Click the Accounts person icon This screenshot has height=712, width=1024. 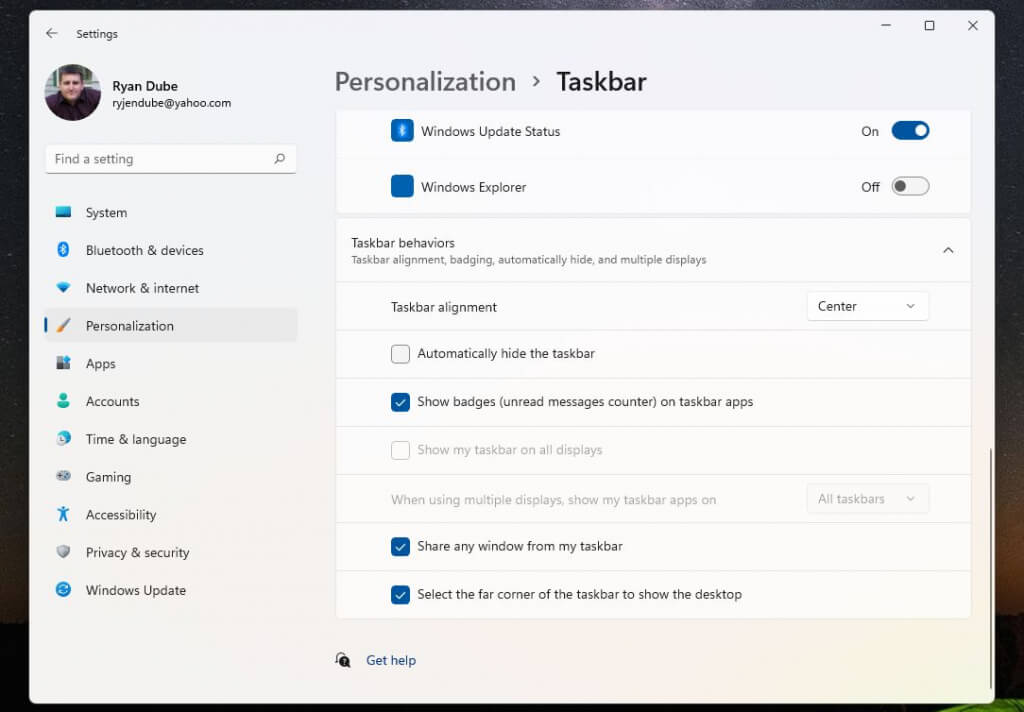(64, 401)
